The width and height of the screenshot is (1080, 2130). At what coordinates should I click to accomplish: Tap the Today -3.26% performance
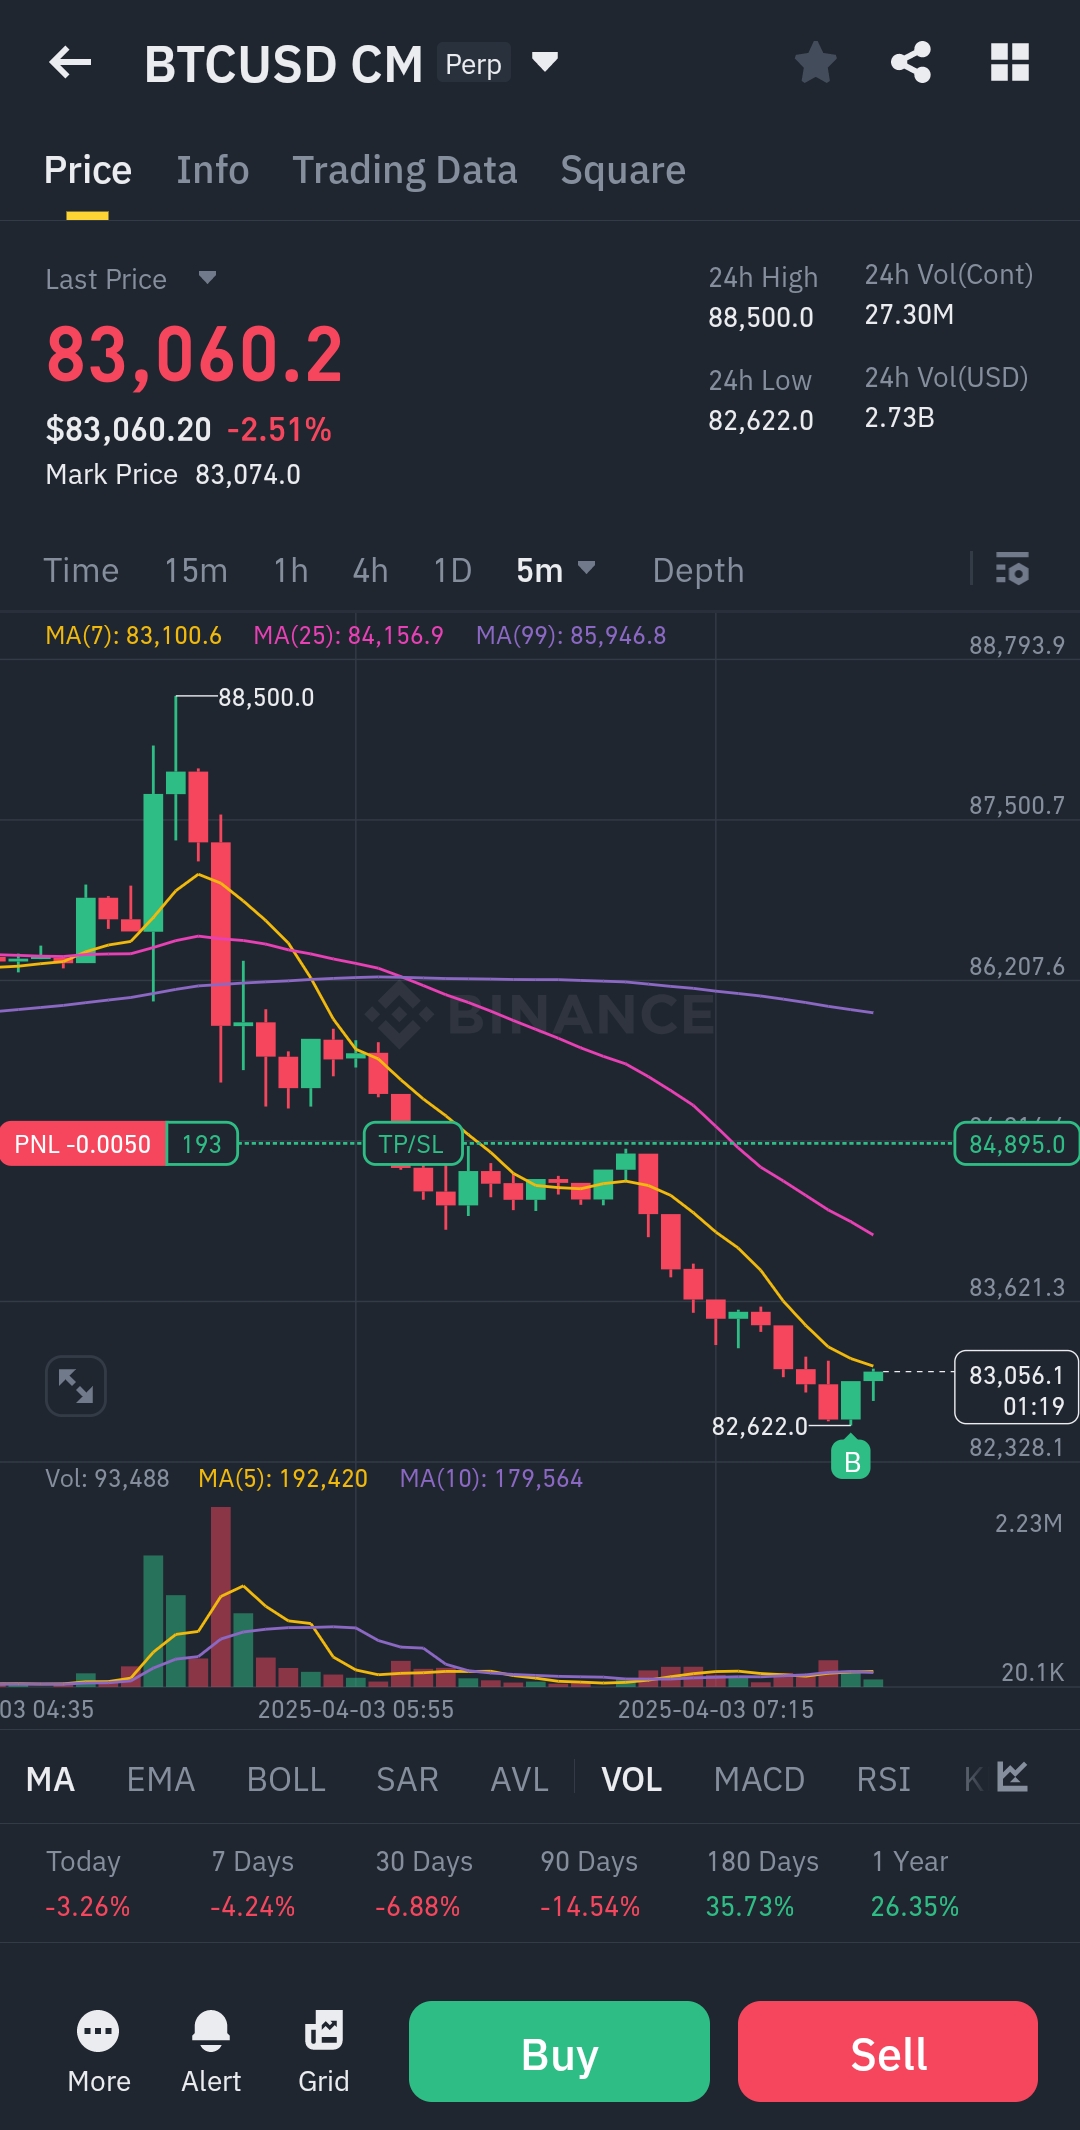click(x=88, y=1883)
